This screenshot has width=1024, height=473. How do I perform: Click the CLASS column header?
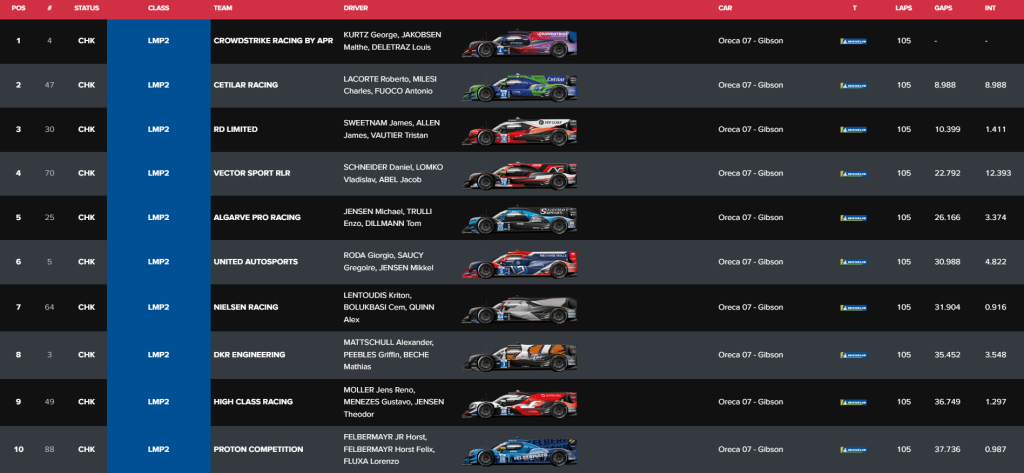(x=158, y=8)
